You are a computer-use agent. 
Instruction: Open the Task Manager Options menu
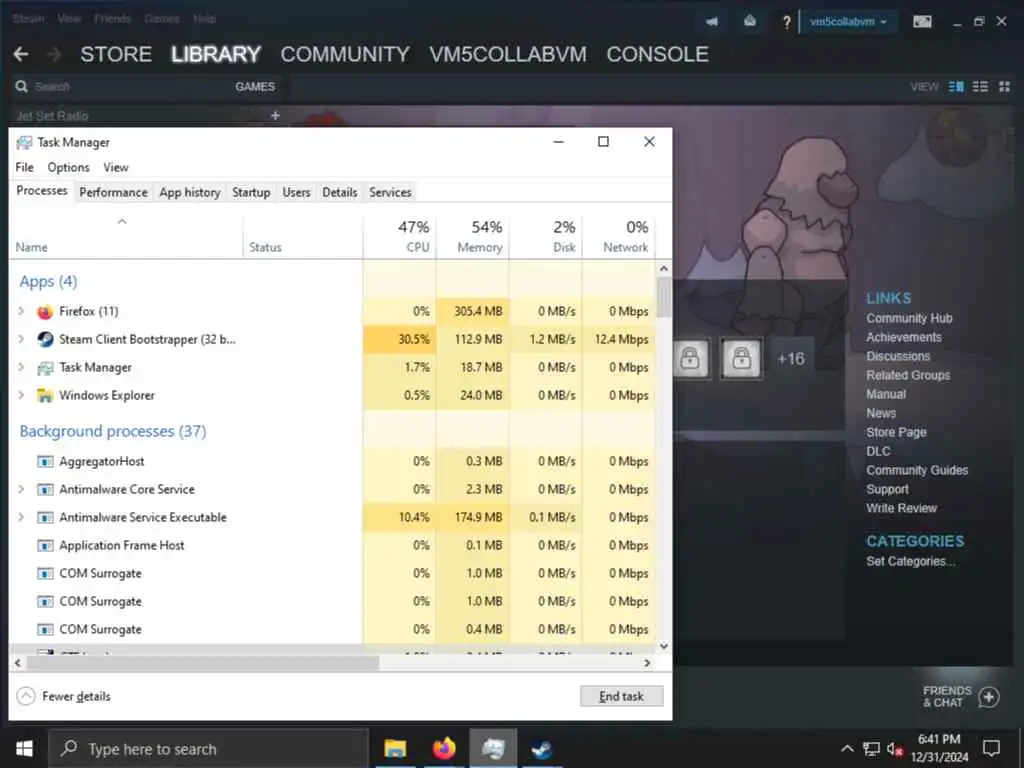pyautogui.click(x=68, y=167)
